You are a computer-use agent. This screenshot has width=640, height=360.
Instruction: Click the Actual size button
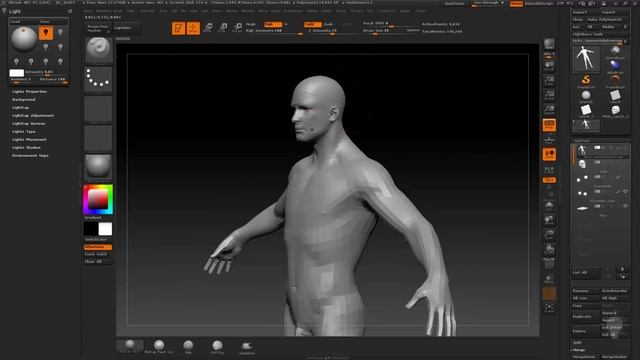pyautogui.click(x=549, y=96)
